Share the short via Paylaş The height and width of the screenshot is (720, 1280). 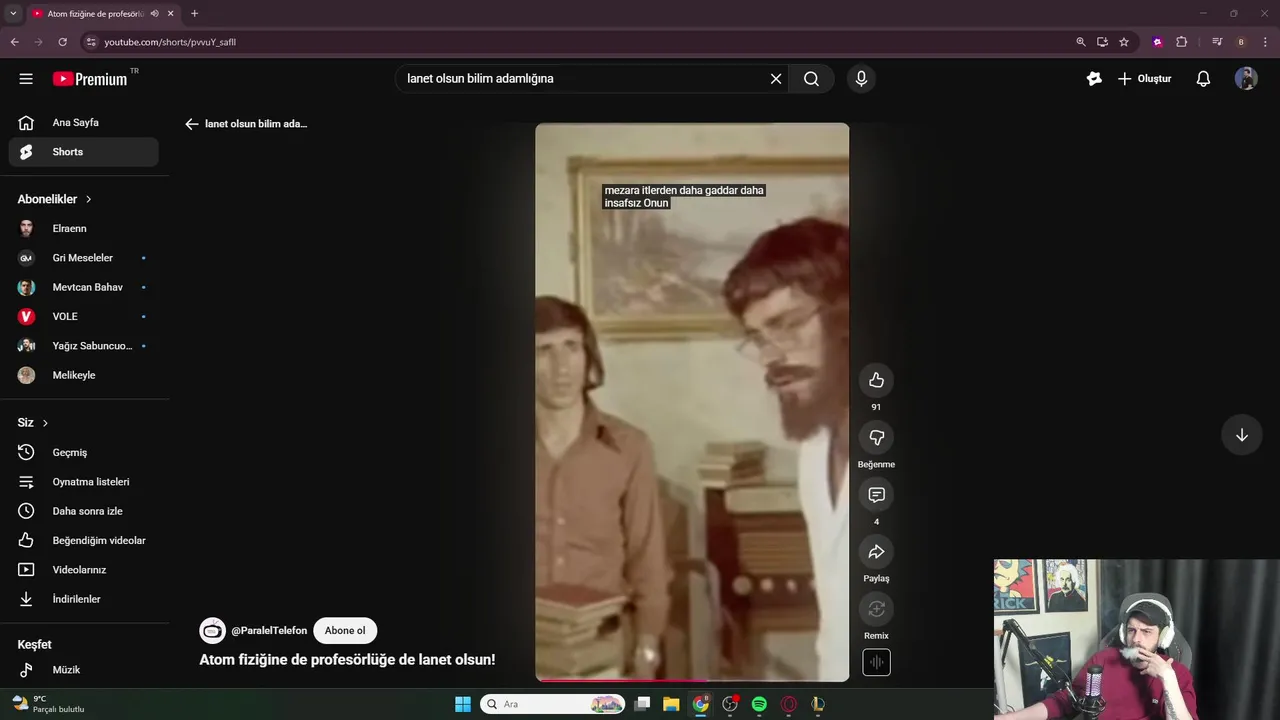(876, 552)
